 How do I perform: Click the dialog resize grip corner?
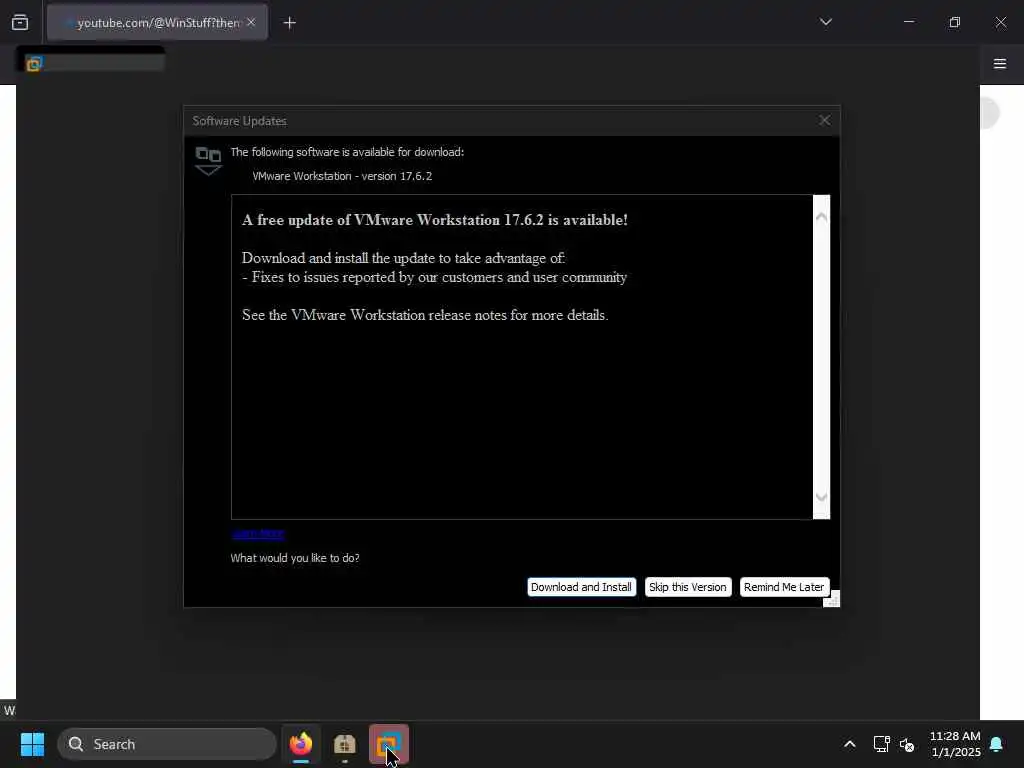(832, 600)
